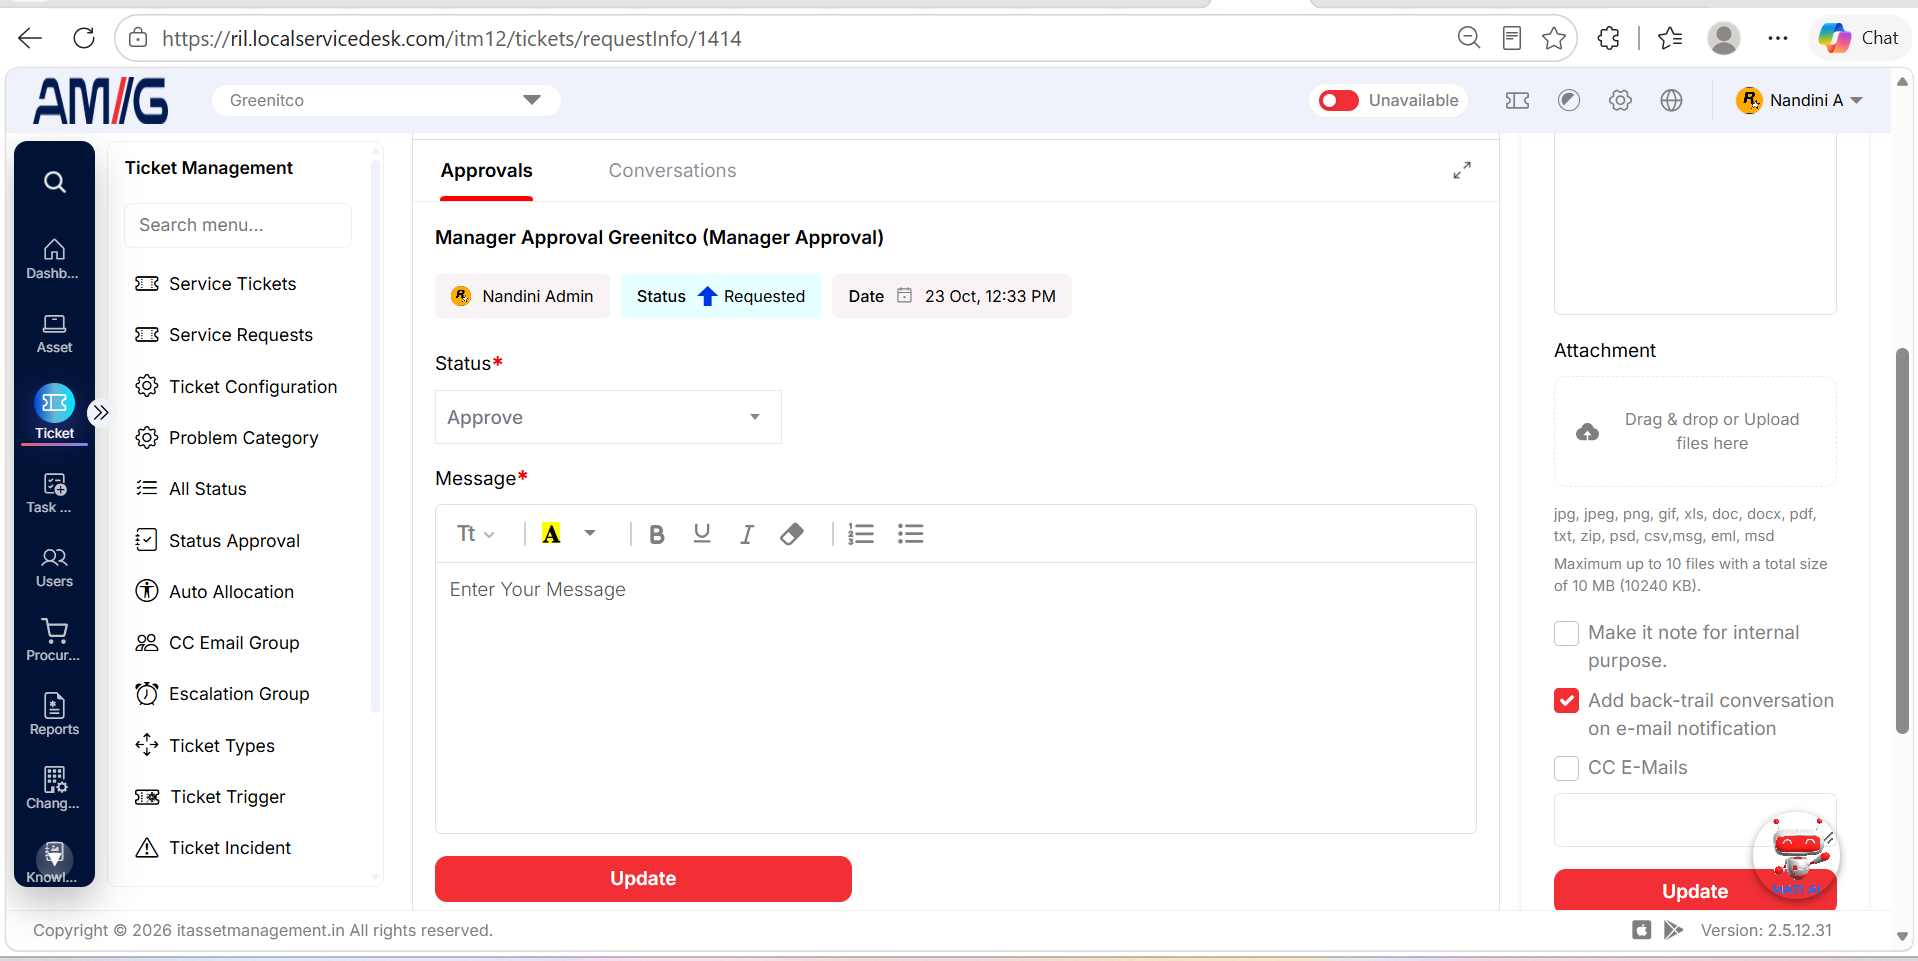Select the yellow highlight color swatch
Screen dimensions: 1918x961
pos(551,534)
